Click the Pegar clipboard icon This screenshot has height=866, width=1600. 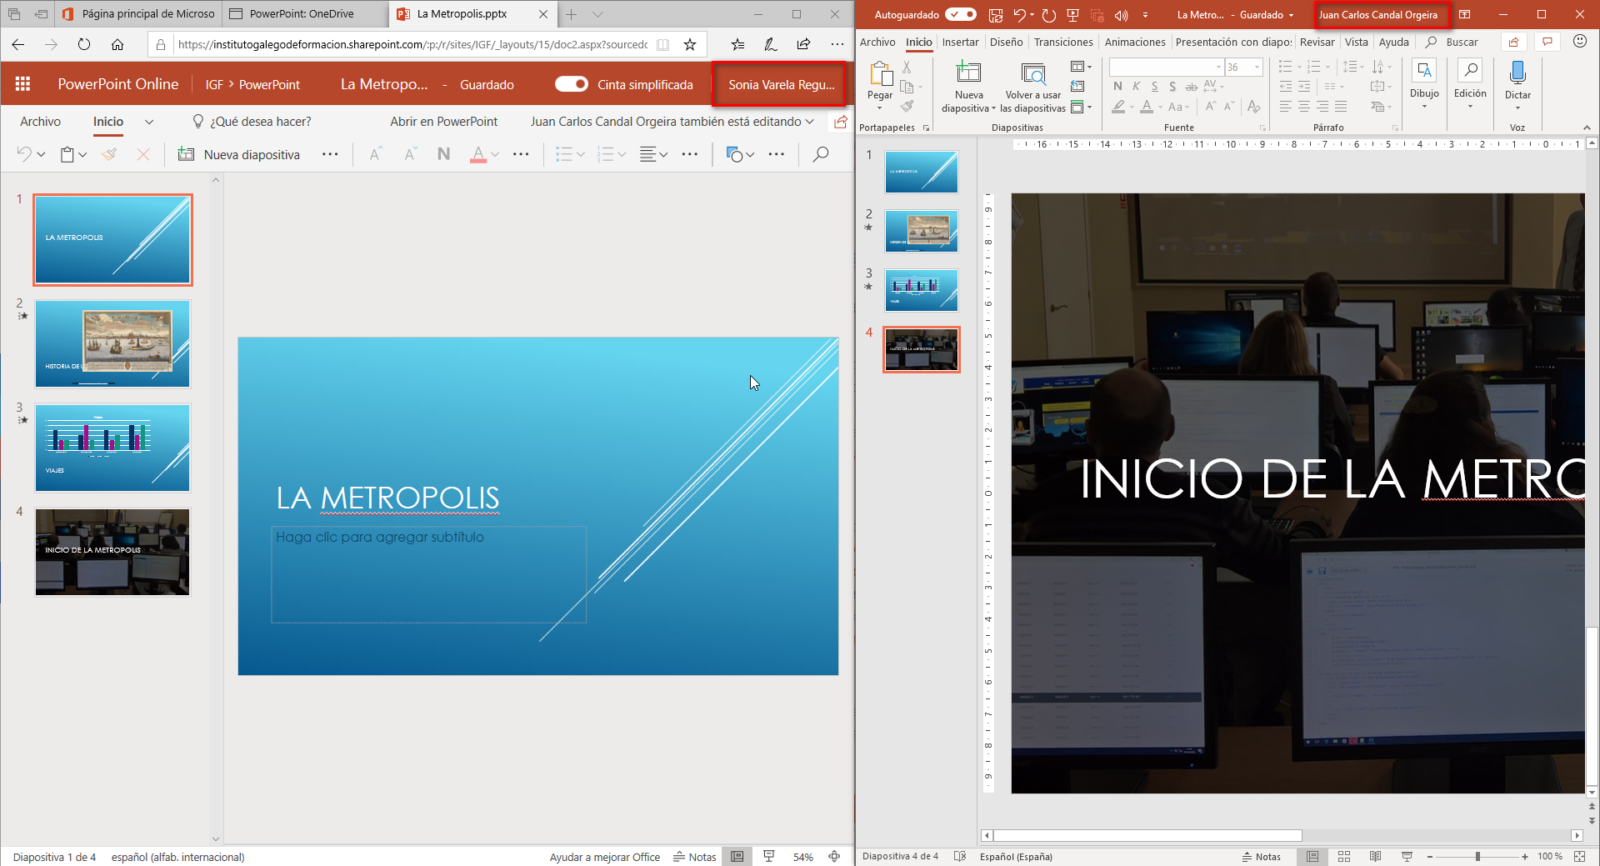880,74
